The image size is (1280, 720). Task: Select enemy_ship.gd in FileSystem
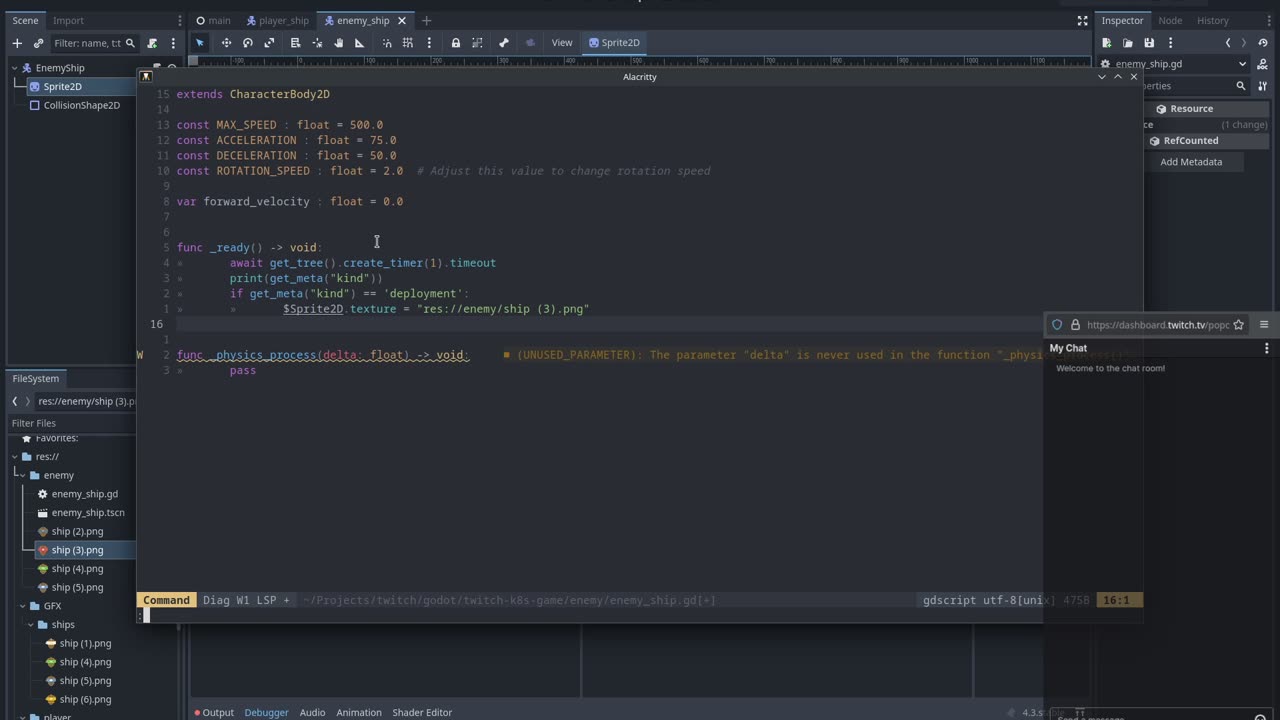(x=84, y=494)
